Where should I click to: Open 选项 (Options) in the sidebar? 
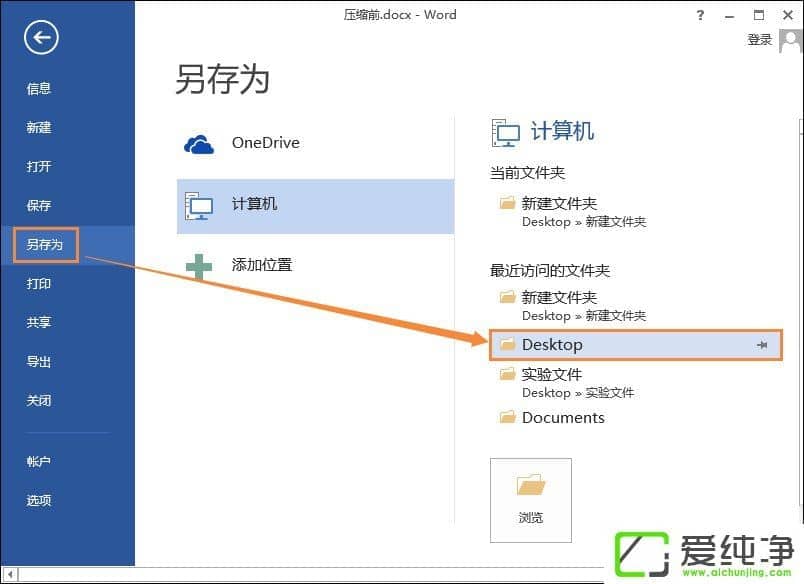39,501
